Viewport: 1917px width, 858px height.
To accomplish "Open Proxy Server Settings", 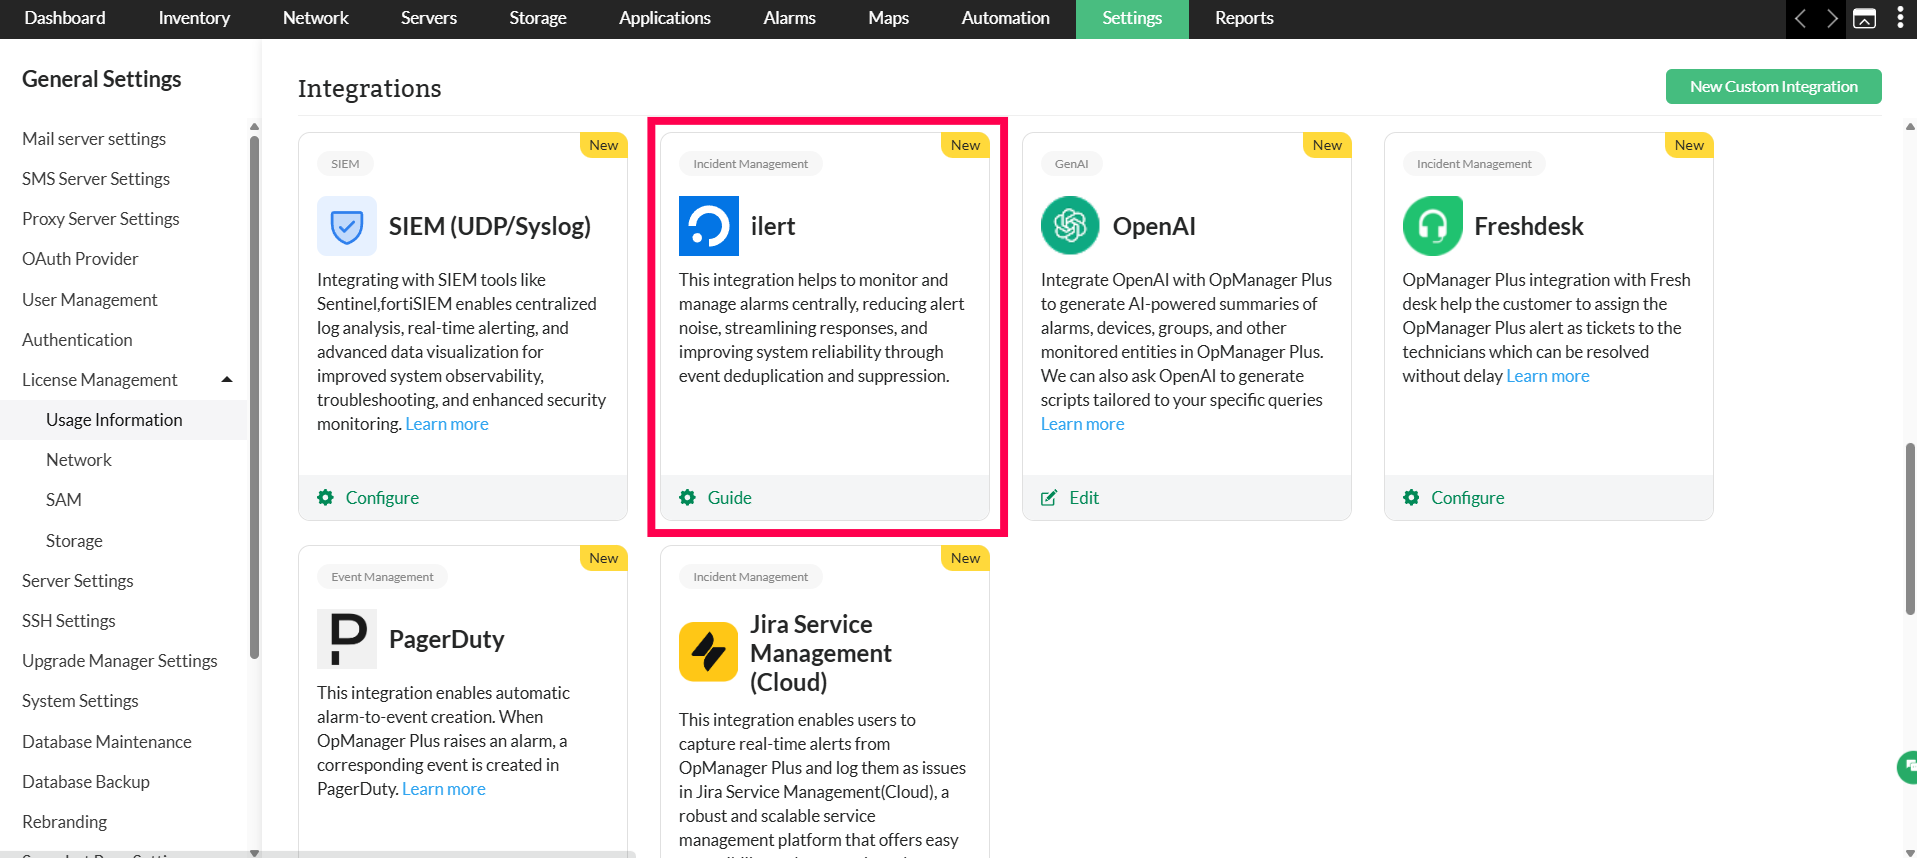I will tap(101, 219).
